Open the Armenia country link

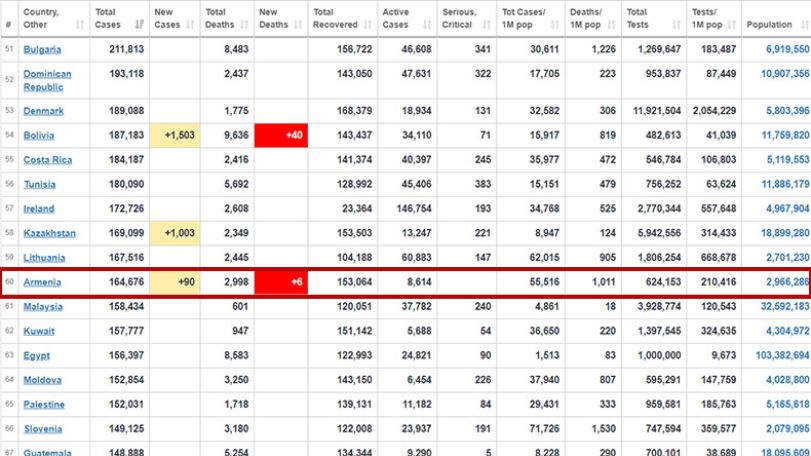click(x=42, y=282)
